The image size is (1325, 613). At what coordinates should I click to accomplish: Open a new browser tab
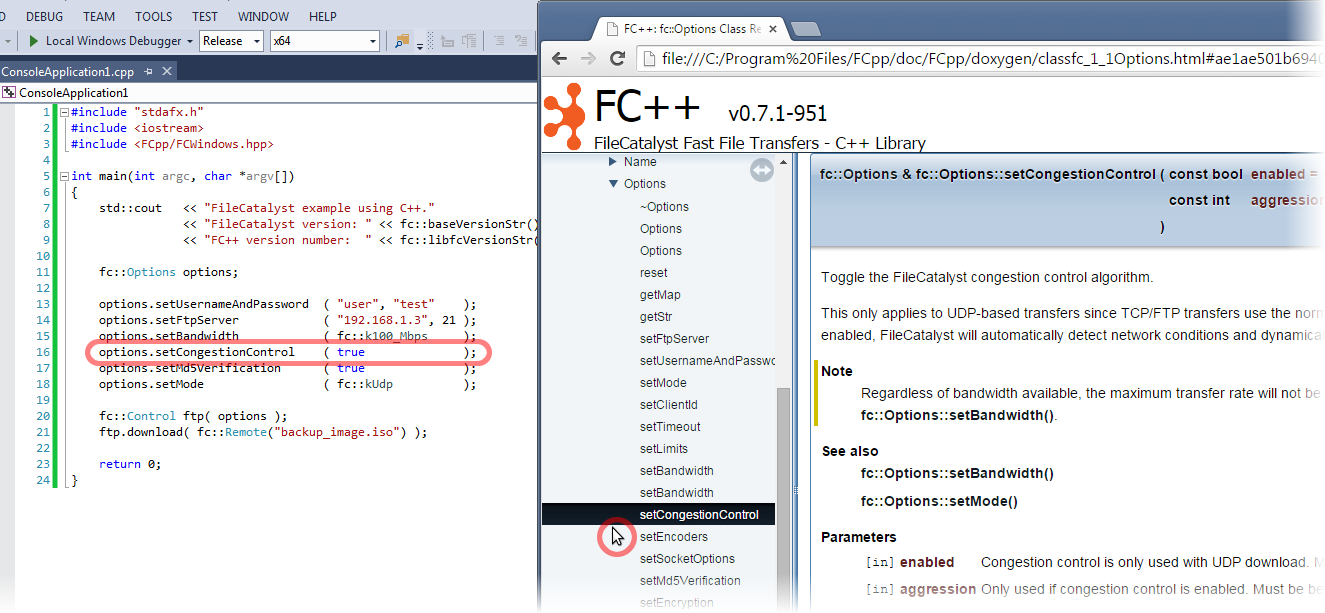coord(806,28)
